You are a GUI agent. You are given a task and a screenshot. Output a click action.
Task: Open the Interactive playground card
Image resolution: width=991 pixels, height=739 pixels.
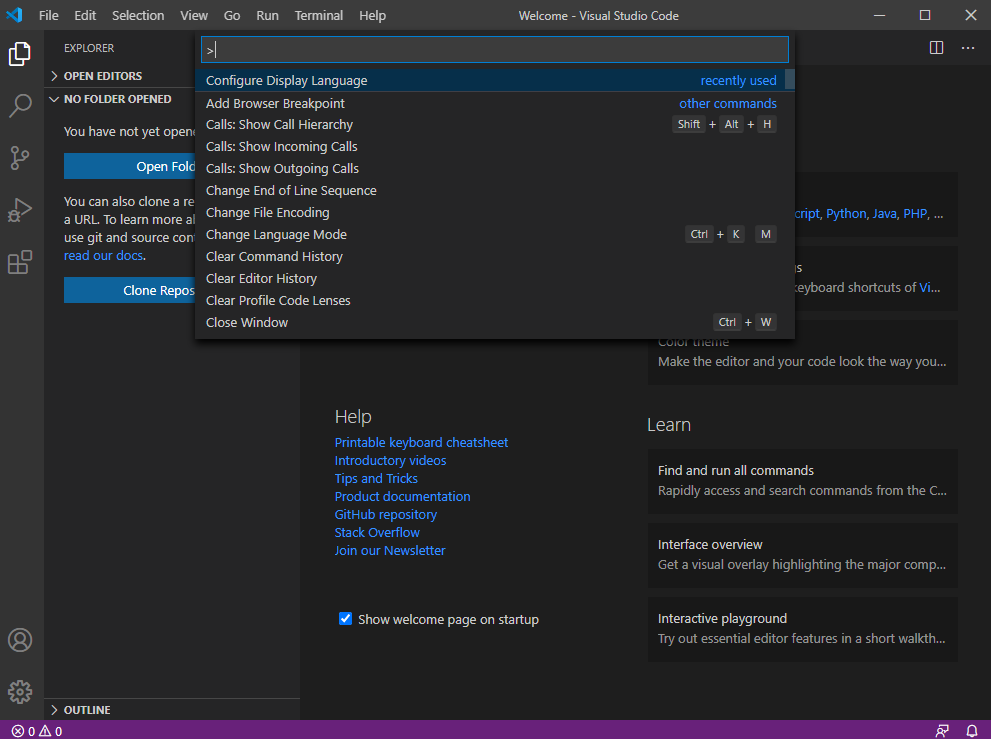pos(802,629)
